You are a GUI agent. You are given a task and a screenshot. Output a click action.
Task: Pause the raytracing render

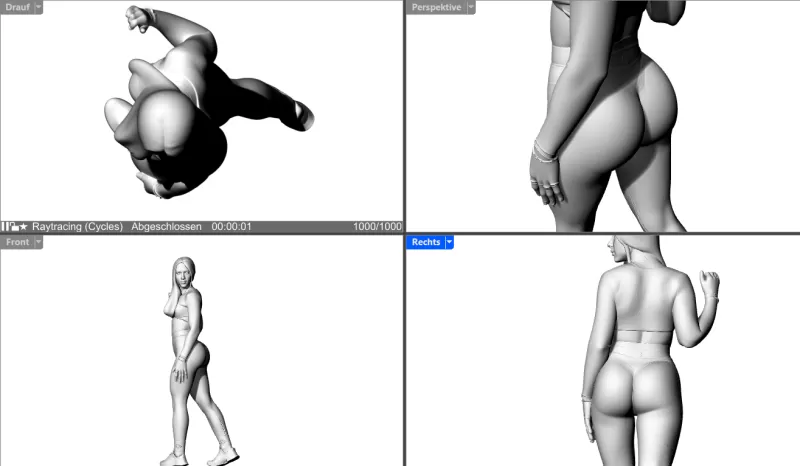[5, 226]
